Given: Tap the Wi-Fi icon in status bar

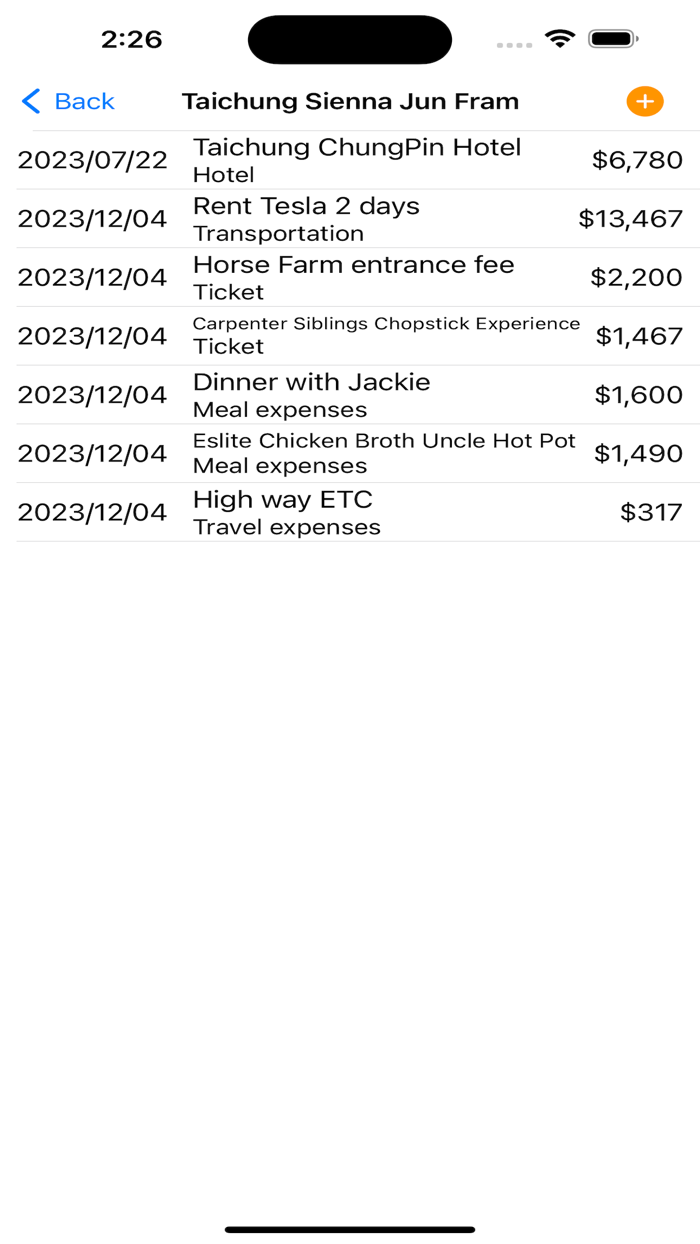Looking at the screenshot, I should [560, 39].
